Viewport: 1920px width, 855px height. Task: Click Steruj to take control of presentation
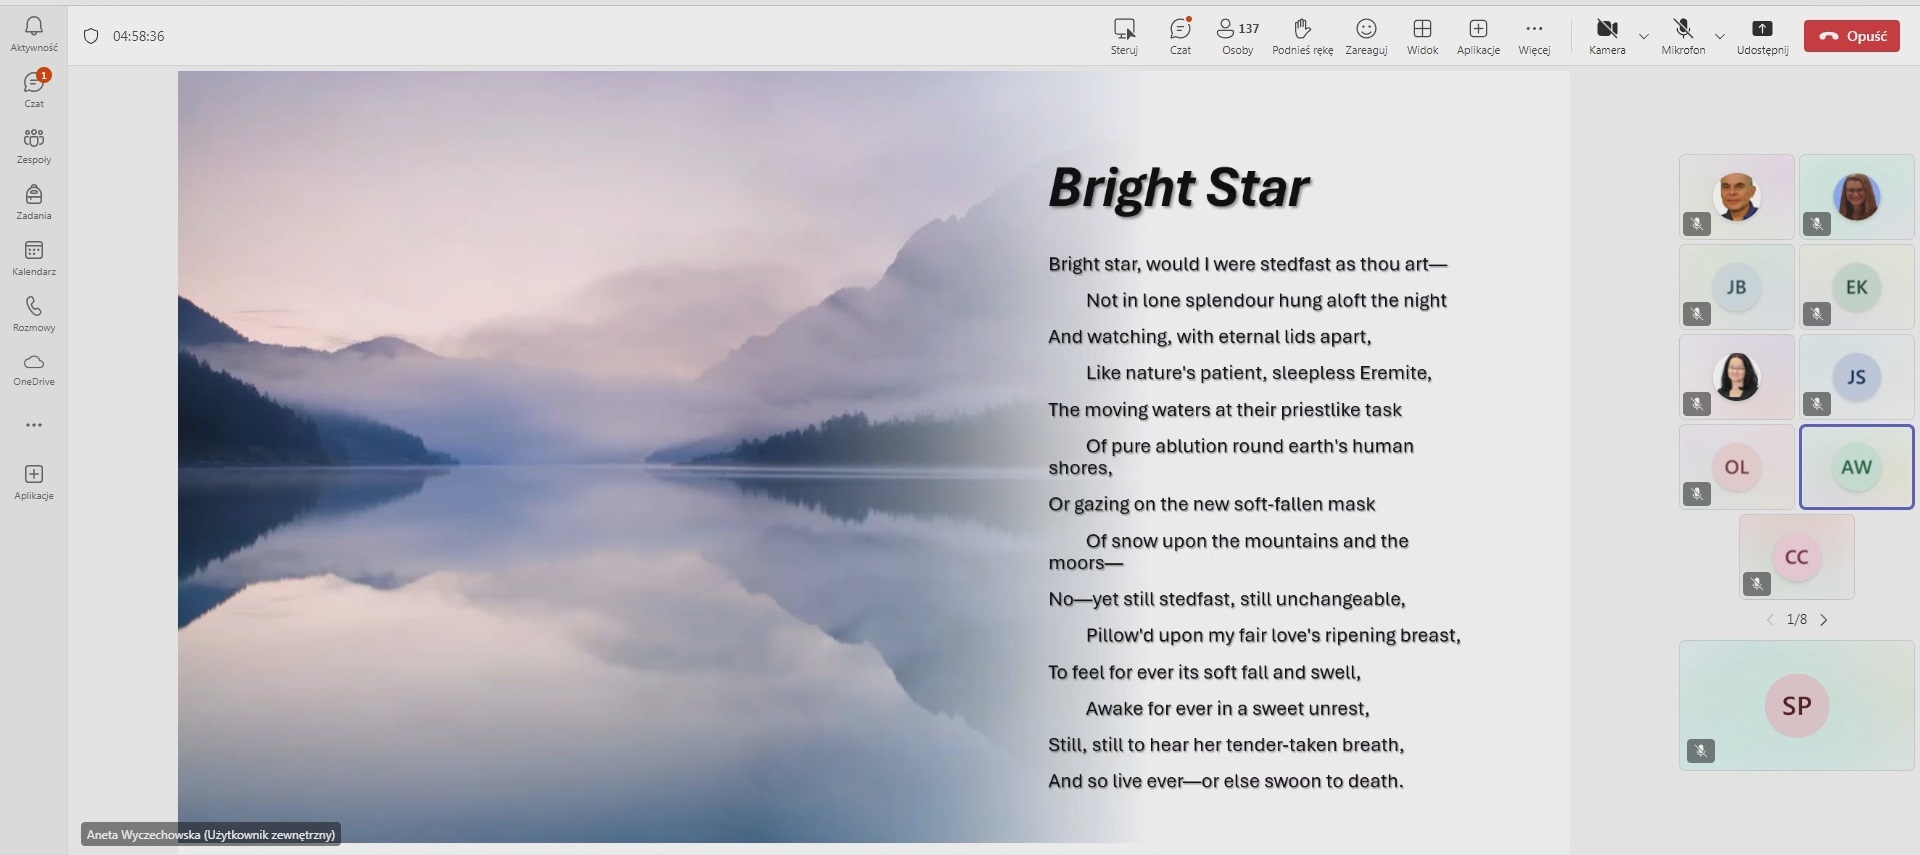coord(1124,36)
